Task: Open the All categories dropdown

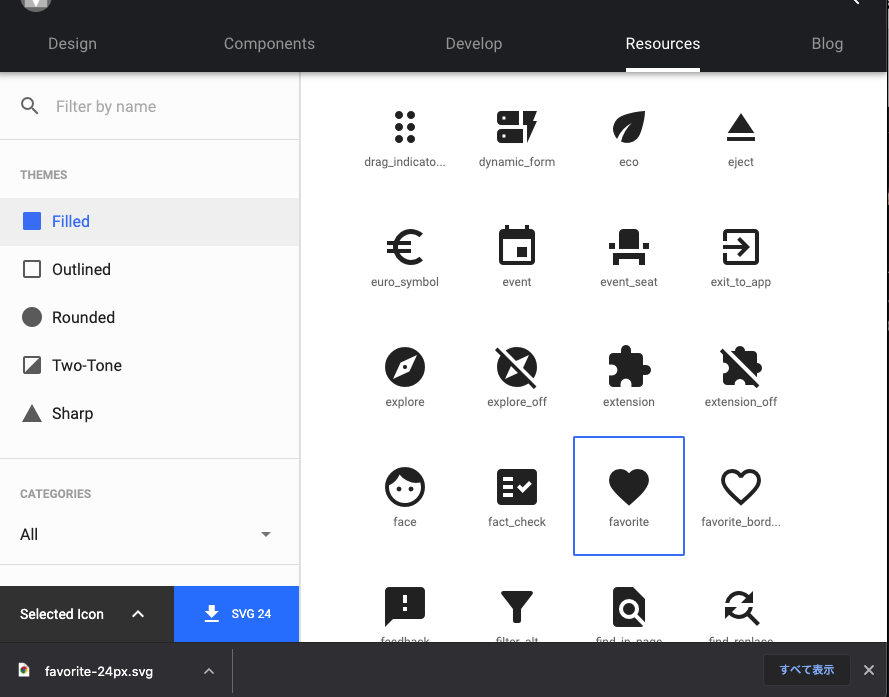Action: pos(146,534)
